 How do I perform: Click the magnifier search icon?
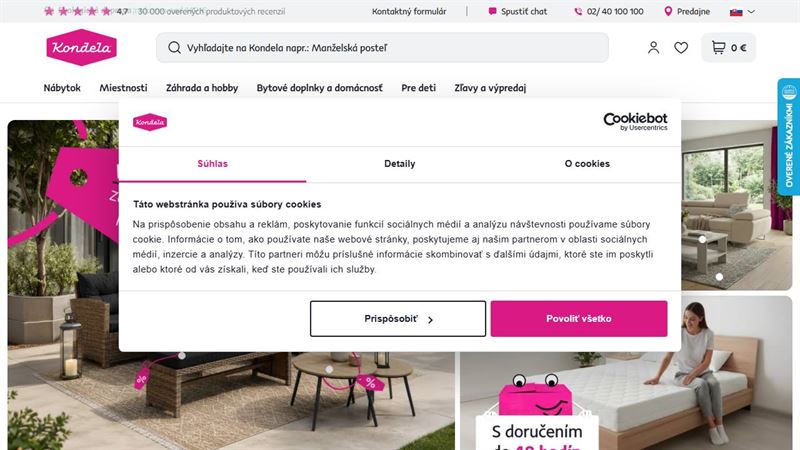pos(174,48)
